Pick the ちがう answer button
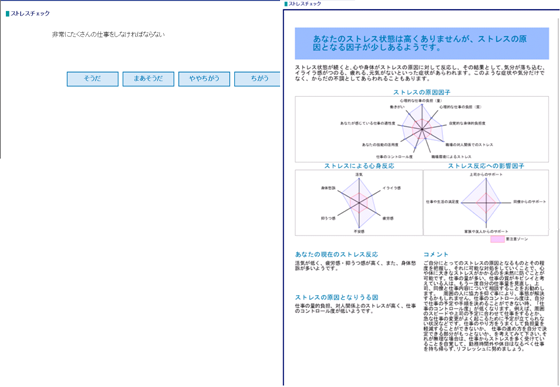560x387 pixels. click(257, 79)
